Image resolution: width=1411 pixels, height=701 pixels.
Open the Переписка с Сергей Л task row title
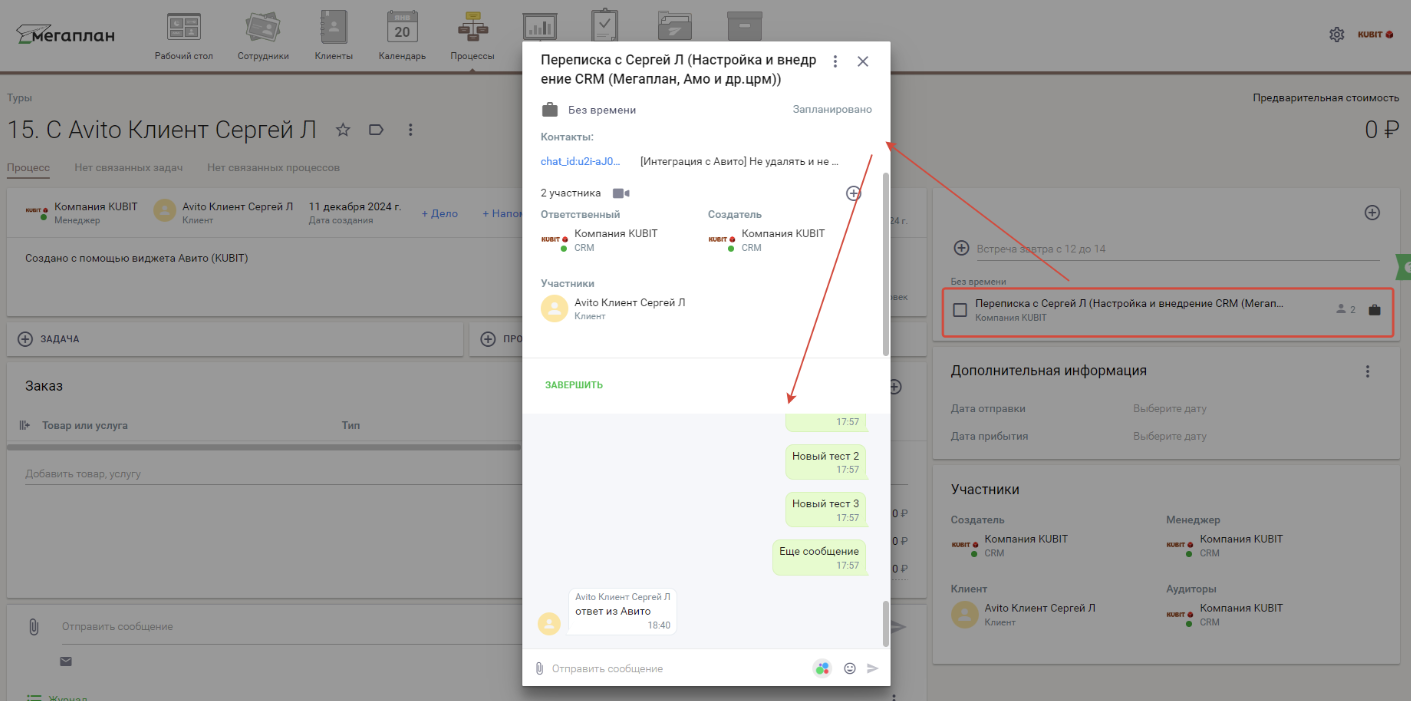tap(1129, 303)
